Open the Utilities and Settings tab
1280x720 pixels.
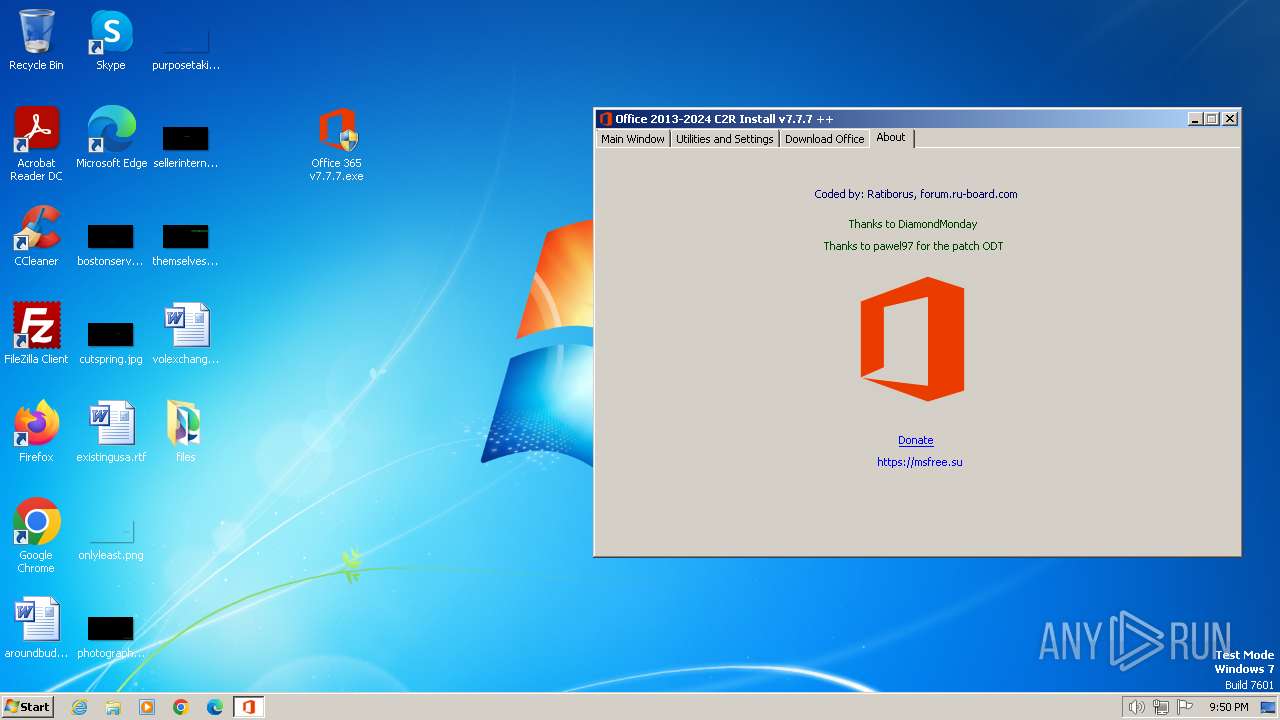[x=725, y=139]
